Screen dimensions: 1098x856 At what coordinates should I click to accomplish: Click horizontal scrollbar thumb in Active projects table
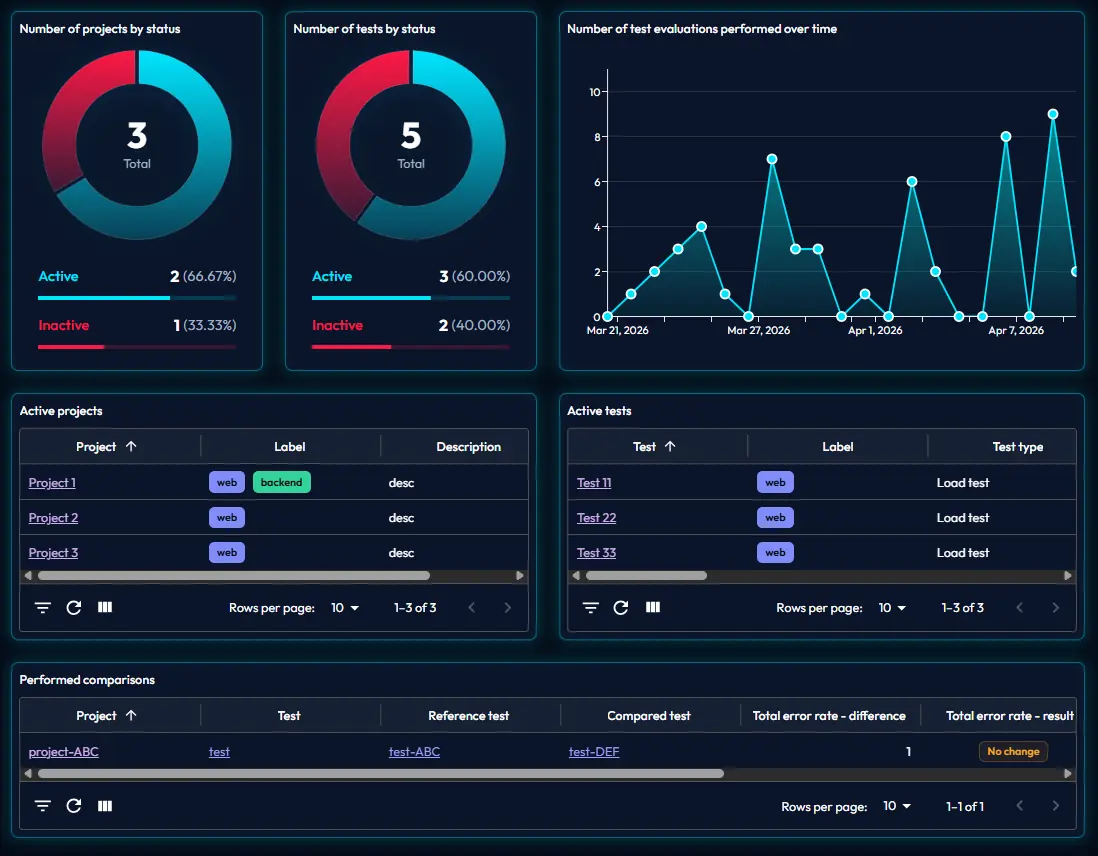[234, 576]
